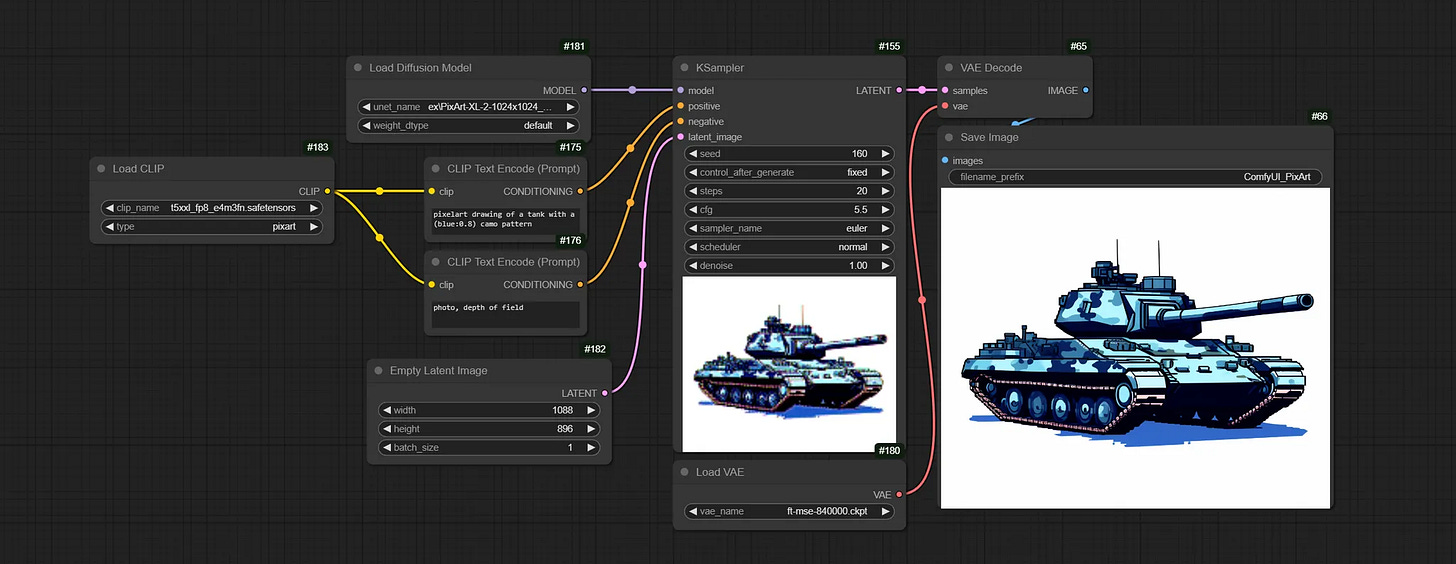Open the sampler_name dropdown showing euler
Viewport: 1456px width, 564px height.
[x=790, y=228]
